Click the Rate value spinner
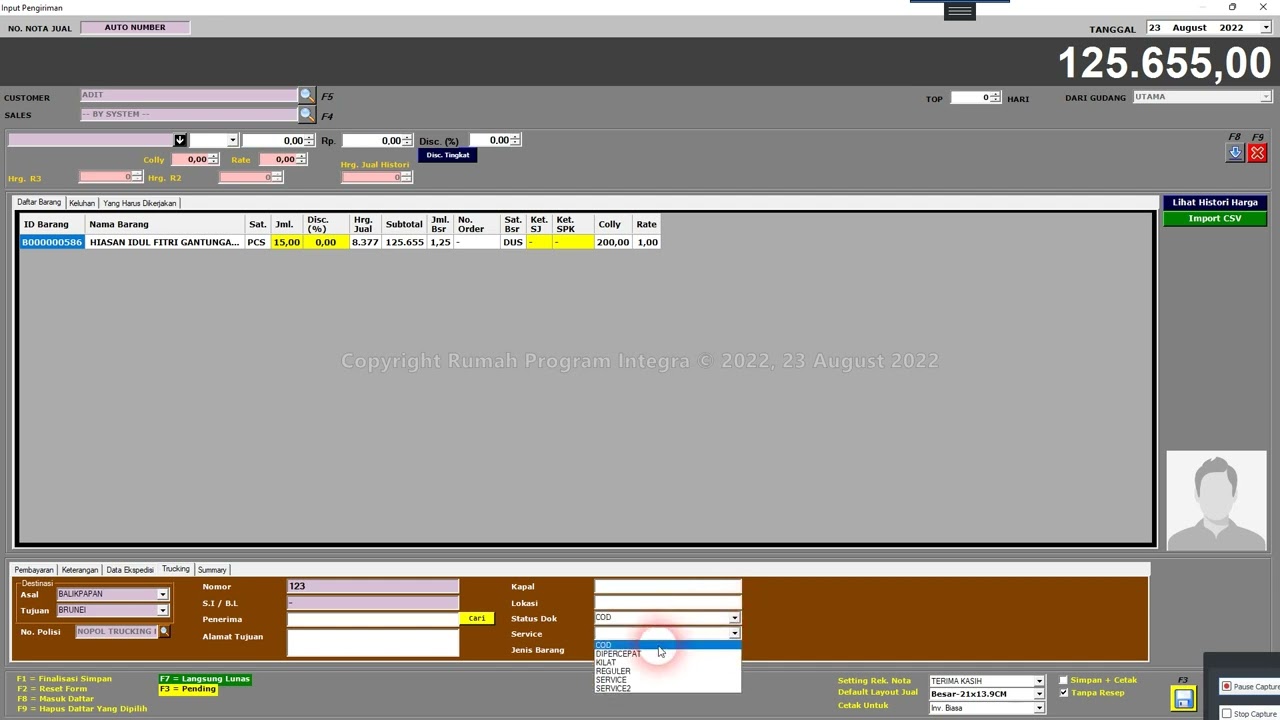Viewport: 1280px width, 720px height. 284,160
